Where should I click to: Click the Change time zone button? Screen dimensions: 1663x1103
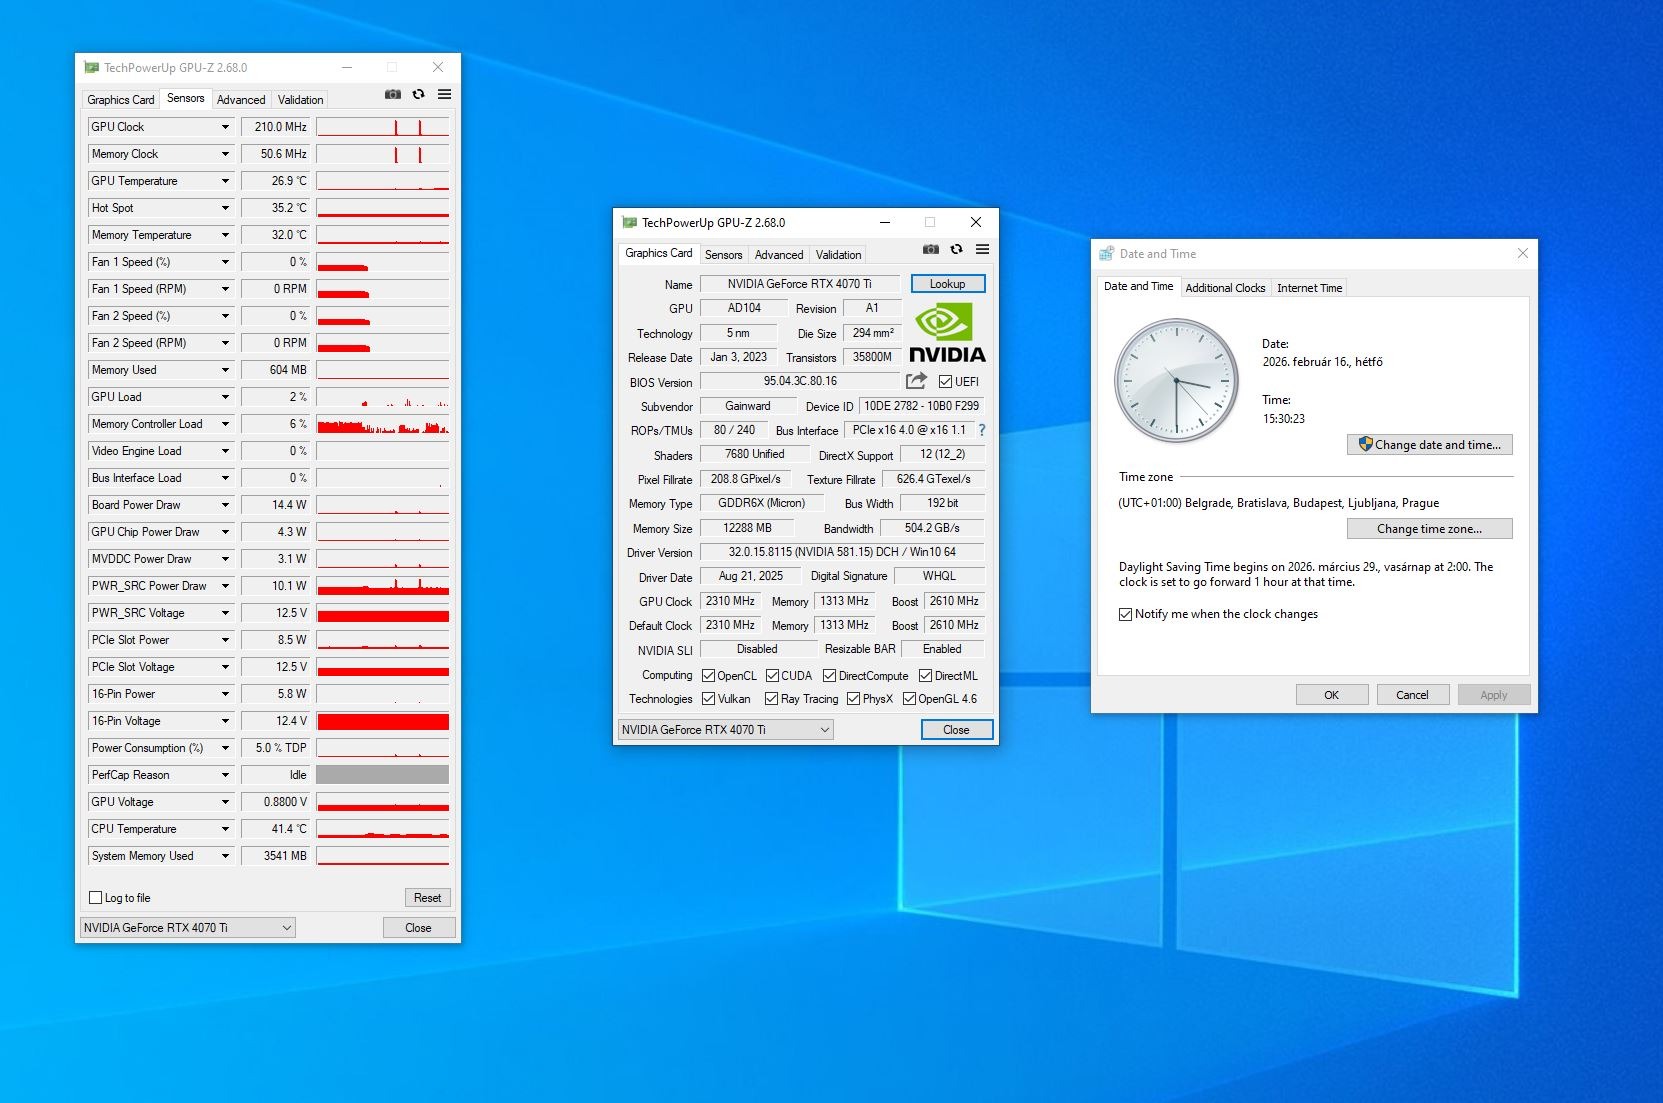pos(1429,529)
